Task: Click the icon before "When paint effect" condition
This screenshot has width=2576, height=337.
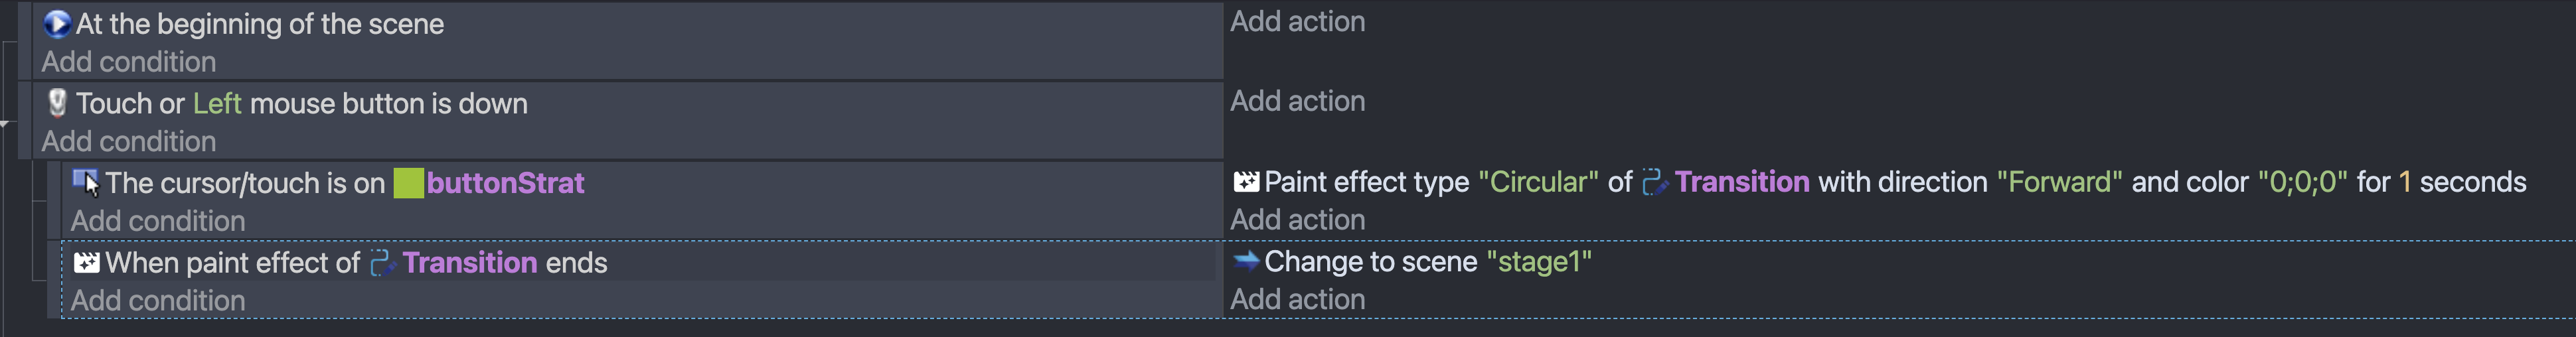Action: [86, 262]
